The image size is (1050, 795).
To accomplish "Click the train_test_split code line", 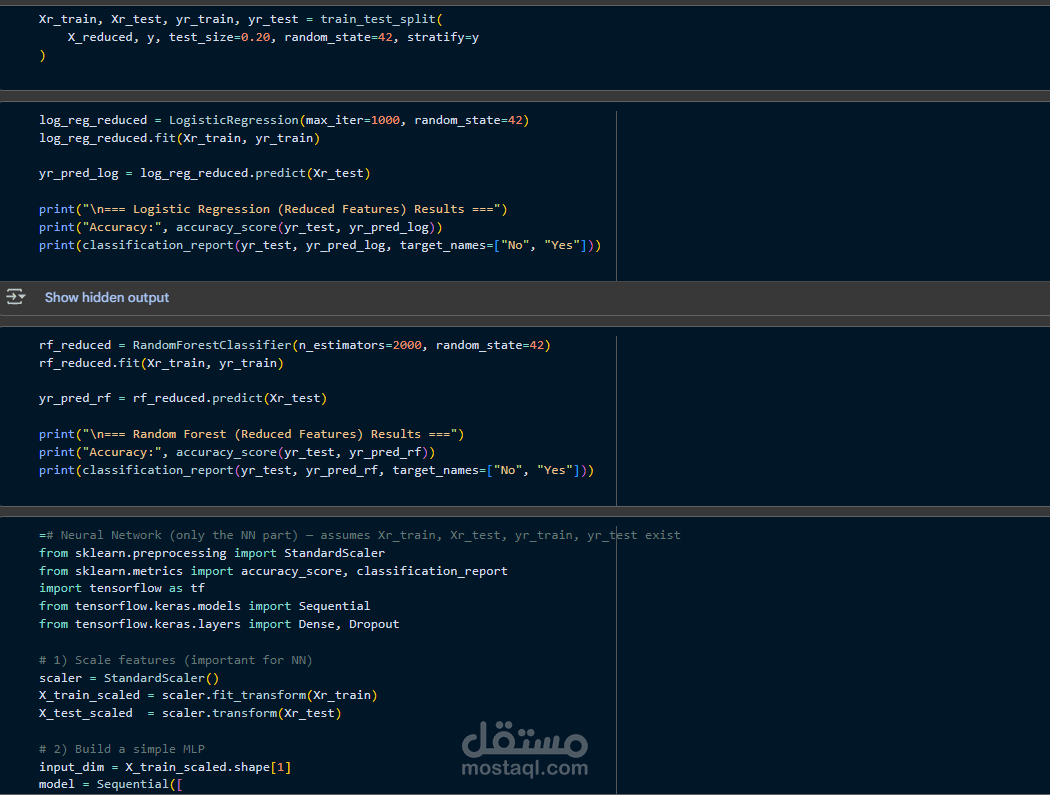I will (x=240, y=19).
